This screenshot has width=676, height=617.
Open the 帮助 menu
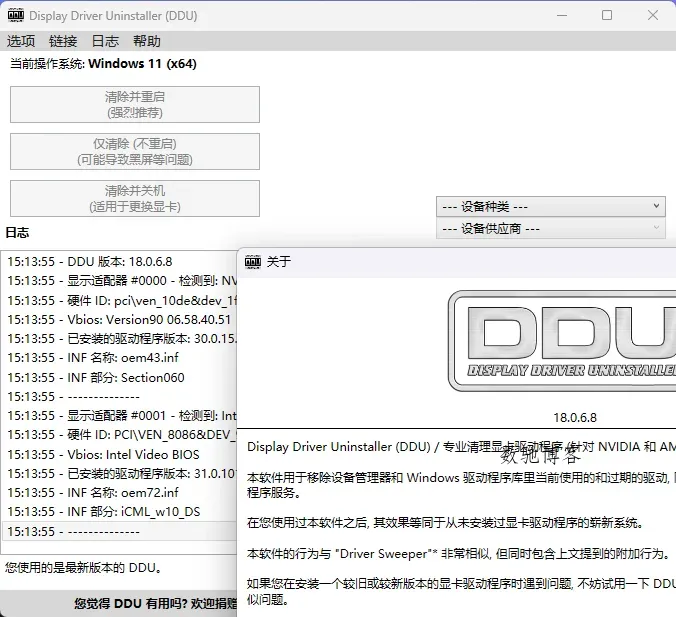tap(147, 41)
